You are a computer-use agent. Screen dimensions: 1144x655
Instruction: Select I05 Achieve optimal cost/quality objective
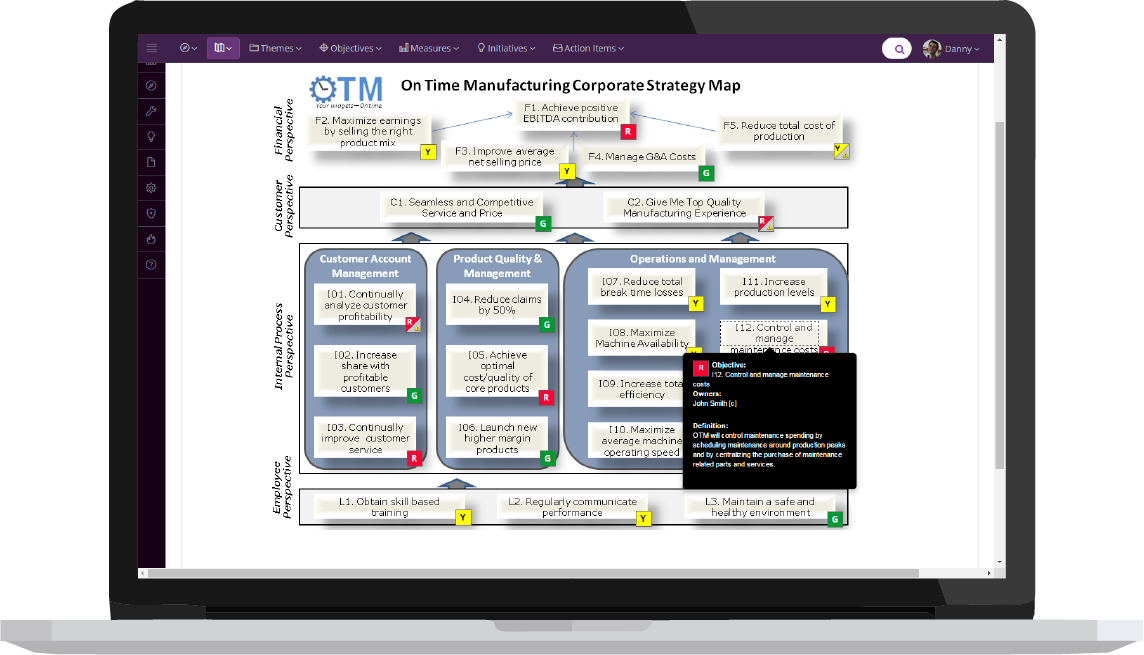pyautogui.click(x=497, y=371)
